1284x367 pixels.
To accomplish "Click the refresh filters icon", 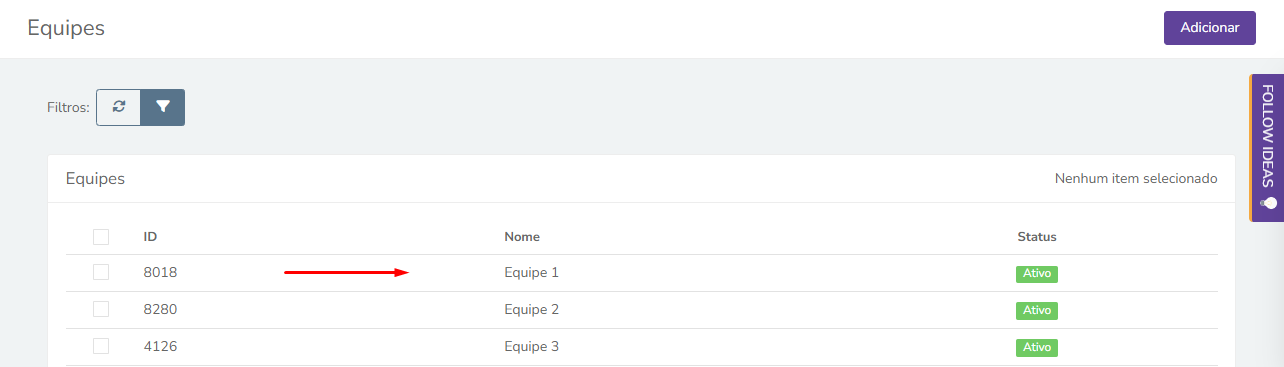I will (119, 107).
